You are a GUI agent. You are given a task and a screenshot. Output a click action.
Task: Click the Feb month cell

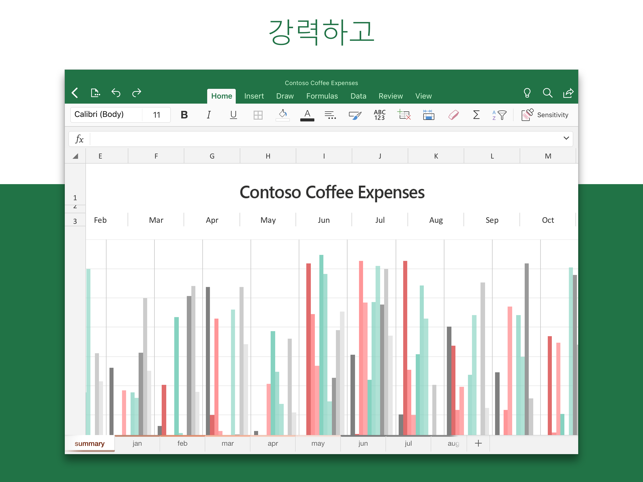100,220
